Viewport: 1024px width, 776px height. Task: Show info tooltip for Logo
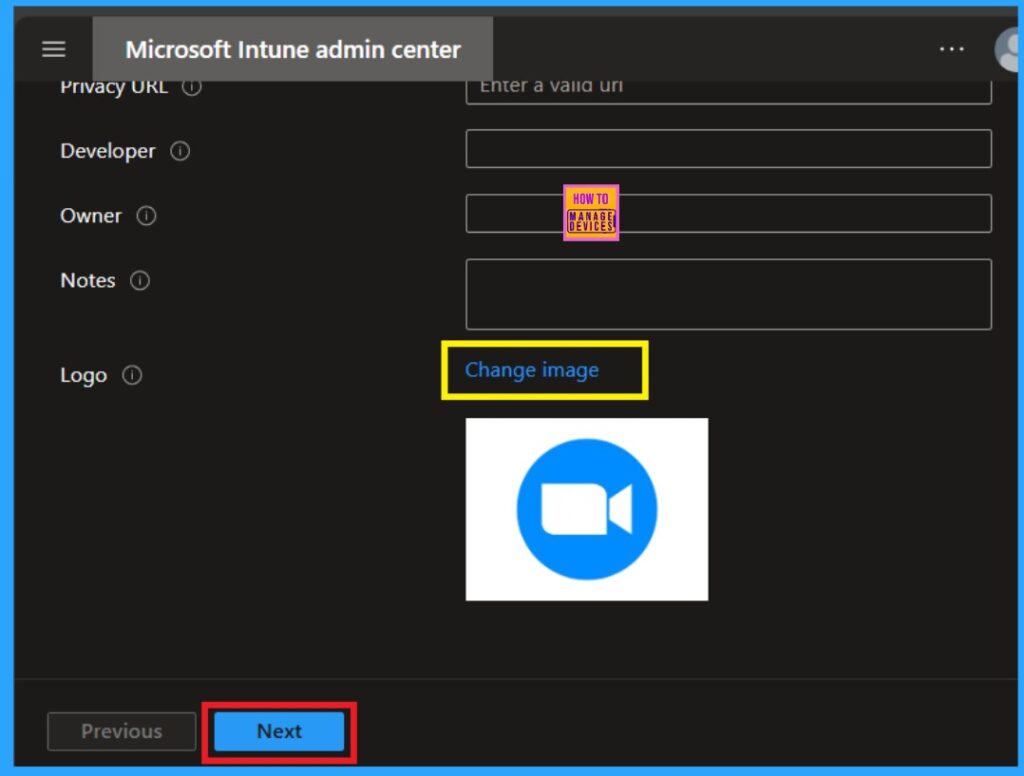132,375
